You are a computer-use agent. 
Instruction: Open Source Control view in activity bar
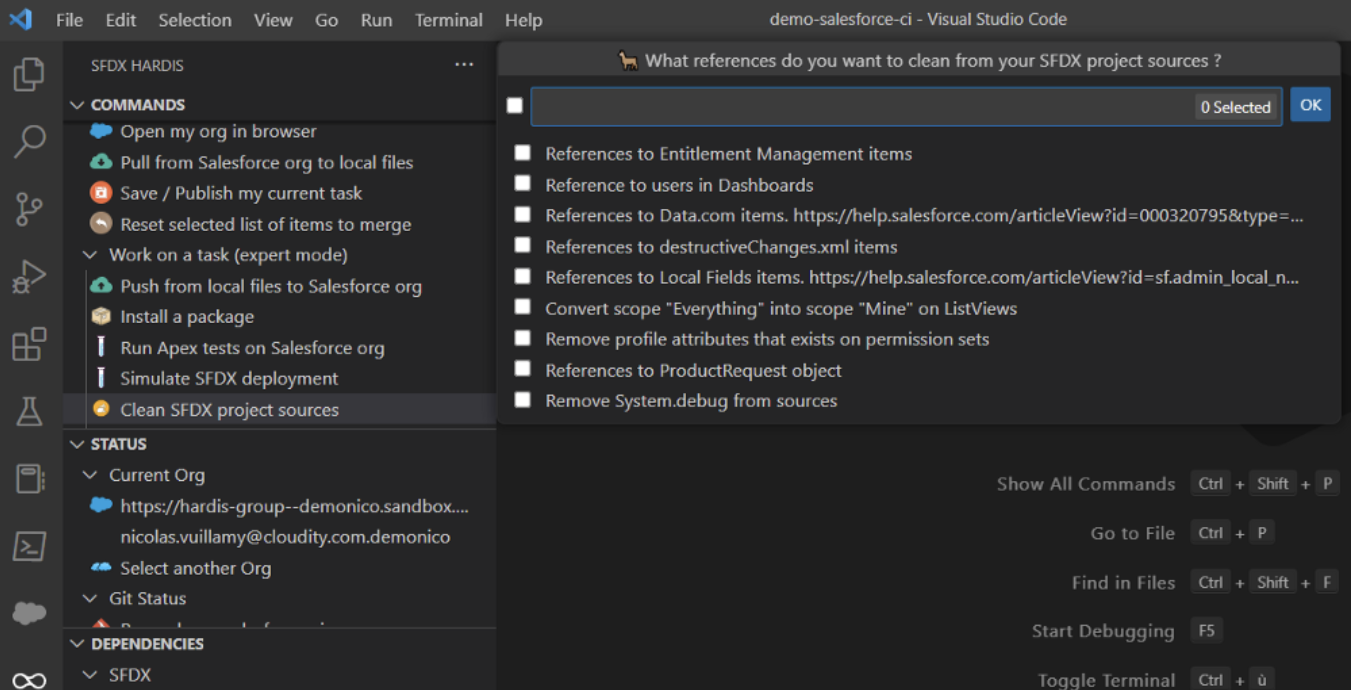point(29,209)
